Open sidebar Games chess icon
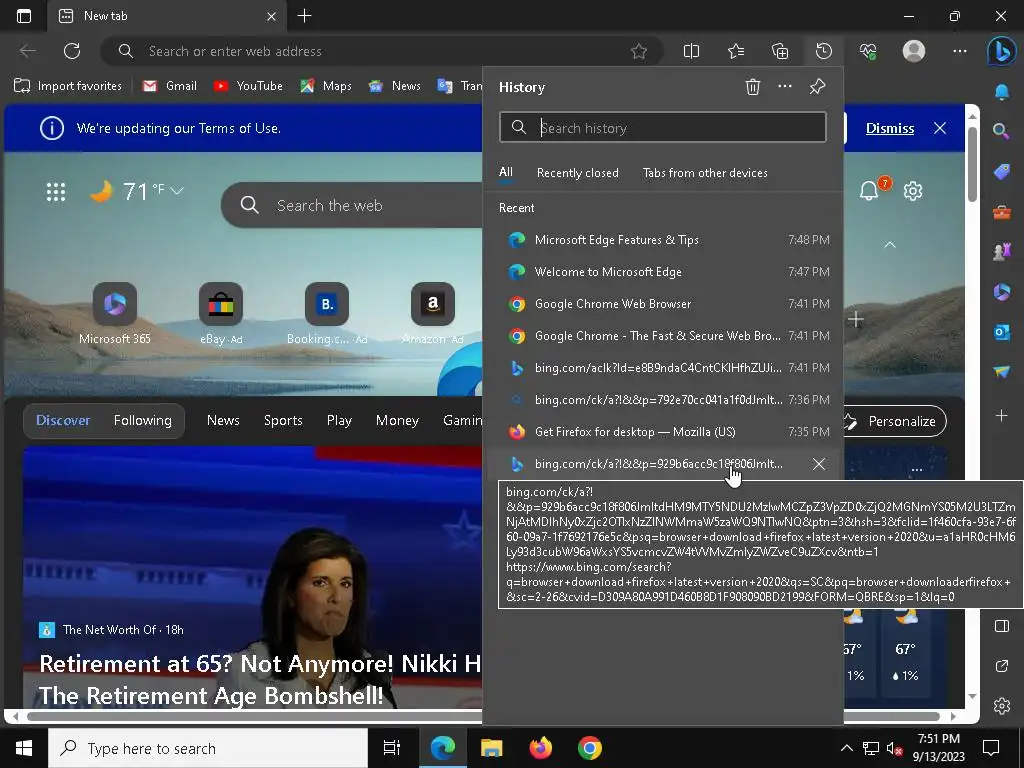The width and height of the screenshot is (1024, 768). (1001, 252)
